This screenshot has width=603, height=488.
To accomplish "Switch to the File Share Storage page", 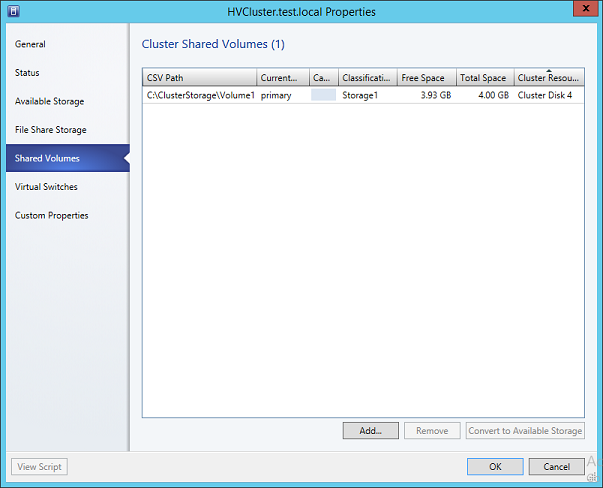I will coord(50,130).
